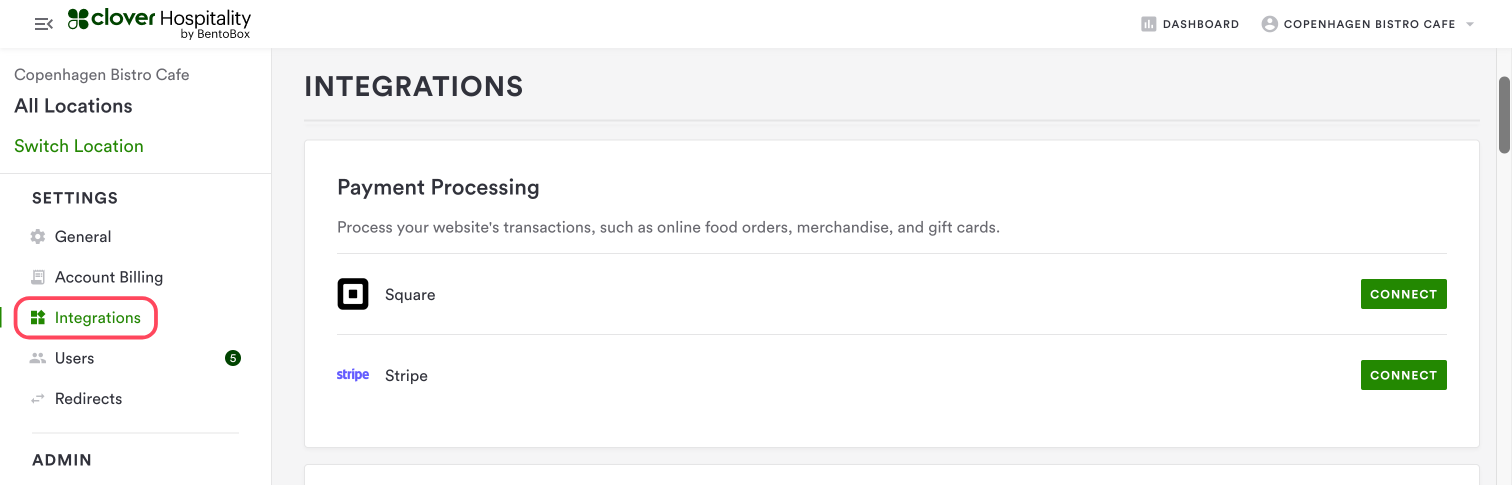Image resolution: width=1512 pixels, height=485 pixels.
Task: Click the Clover Hospitality logo
Action: coord(159,24)
